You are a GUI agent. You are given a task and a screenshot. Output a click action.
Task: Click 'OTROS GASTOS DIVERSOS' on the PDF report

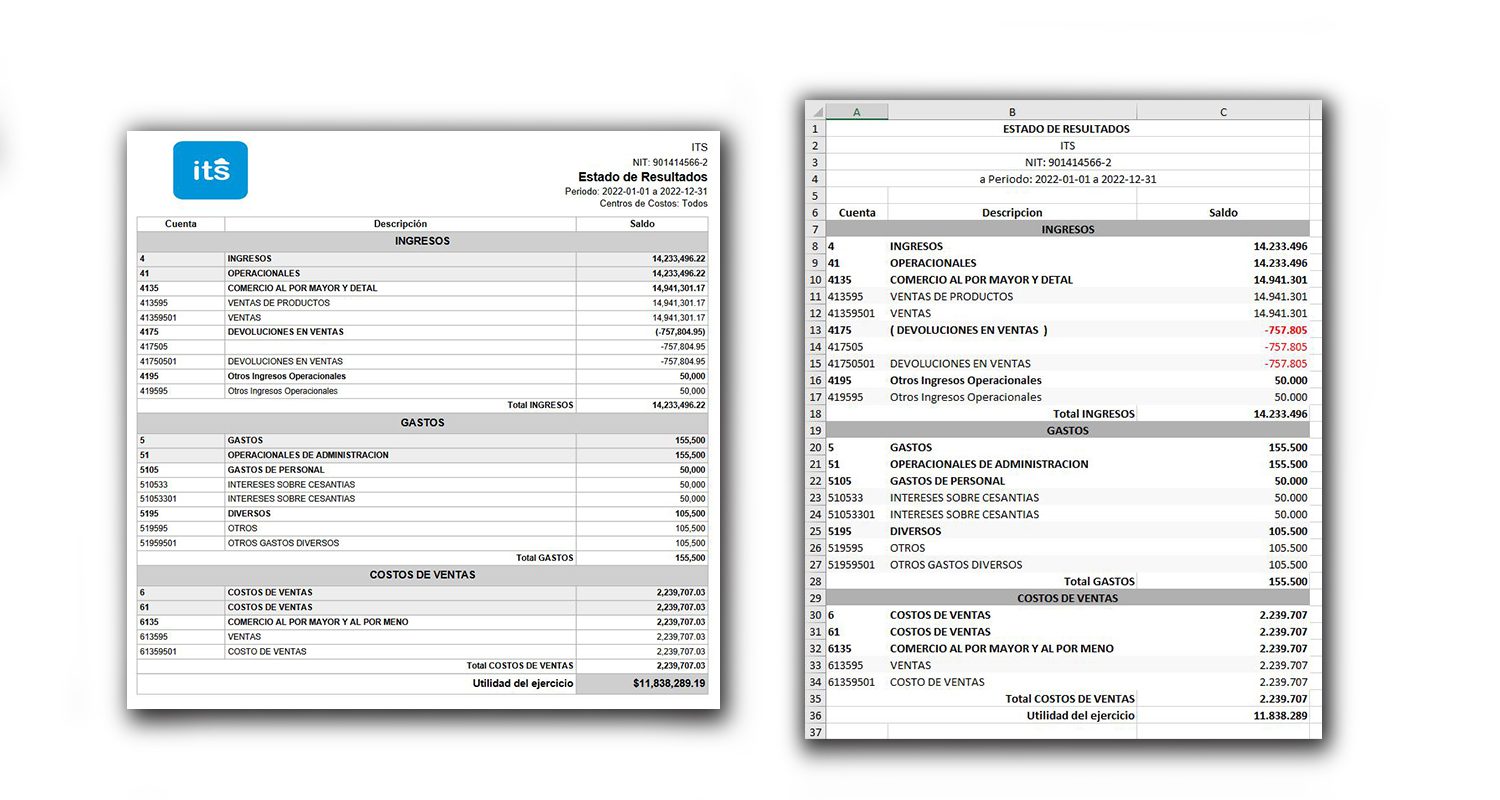click(283, 543)
